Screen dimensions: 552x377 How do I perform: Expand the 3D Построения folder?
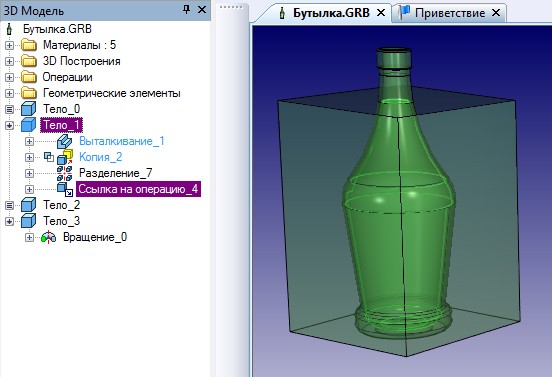coord(10,61)
